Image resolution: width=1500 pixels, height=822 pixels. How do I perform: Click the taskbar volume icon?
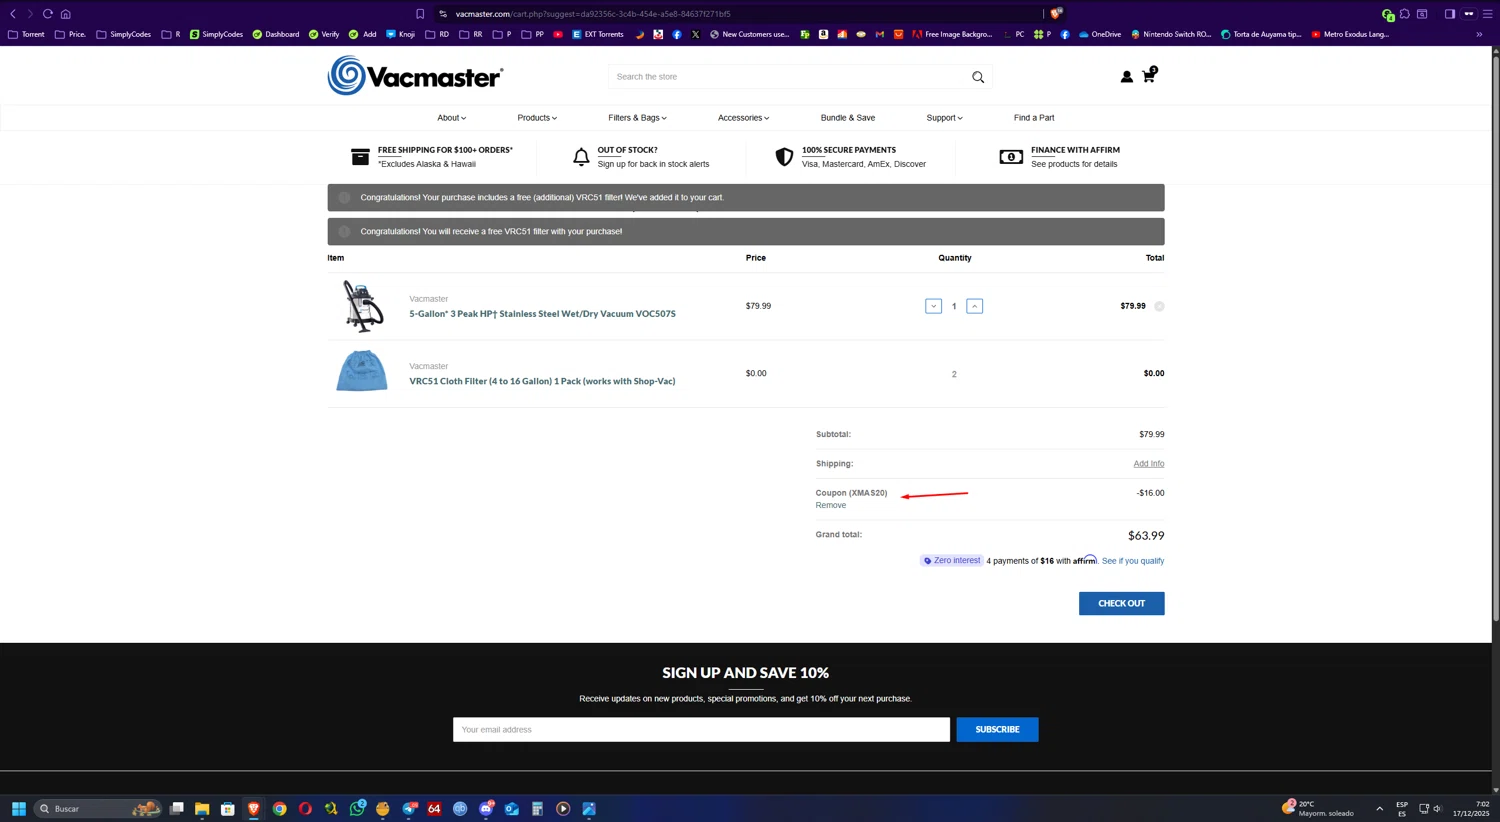[x=1437, y=808]
